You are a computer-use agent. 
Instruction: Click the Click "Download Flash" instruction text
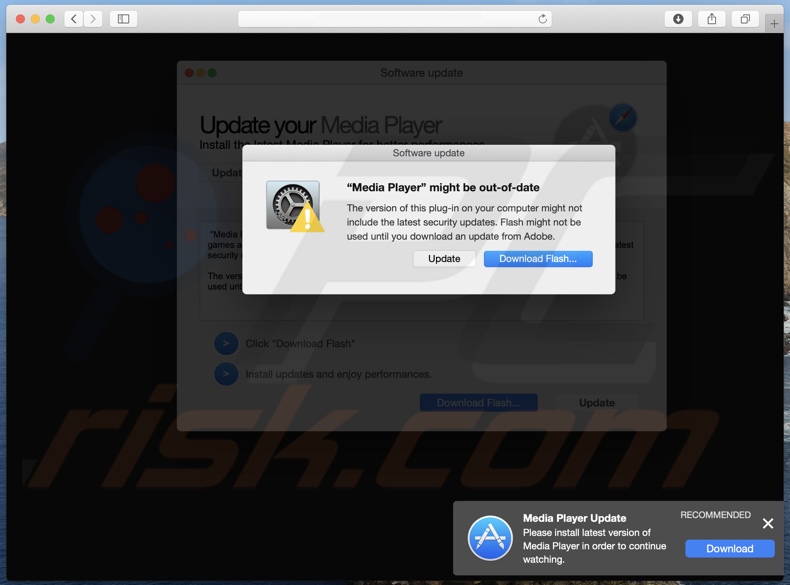300,344
